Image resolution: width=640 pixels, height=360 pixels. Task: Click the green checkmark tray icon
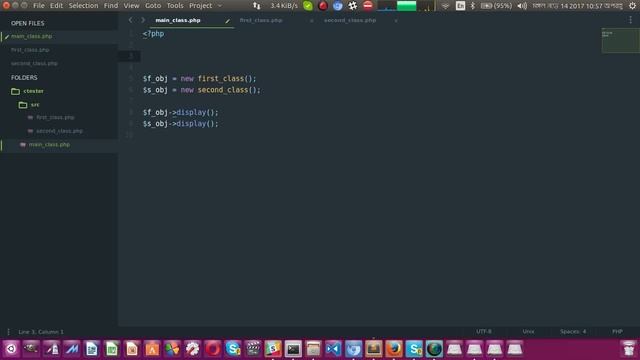pyautogui.click(x=308, y=6)
